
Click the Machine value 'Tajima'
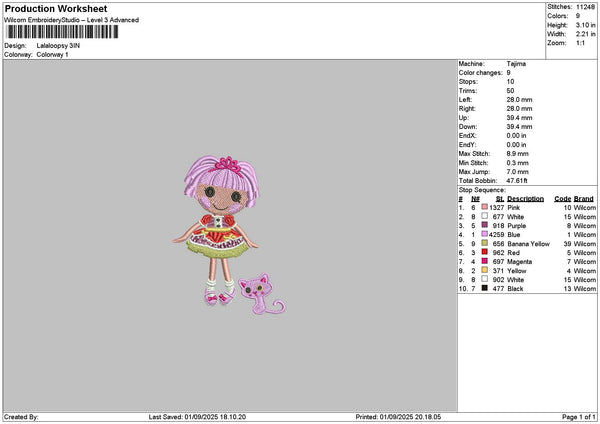pos(516,64)
